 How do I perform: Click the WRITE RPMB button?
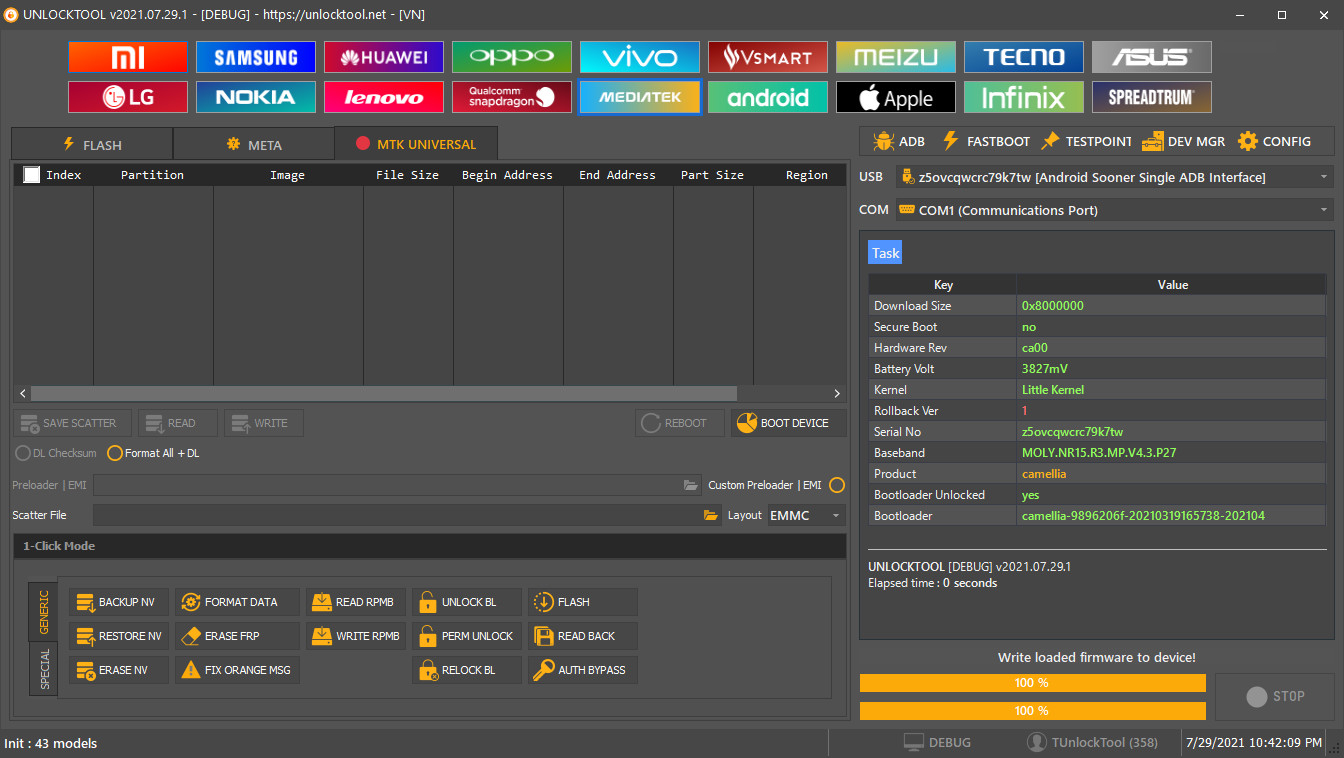pyautogui.click(x=356, y=636)
